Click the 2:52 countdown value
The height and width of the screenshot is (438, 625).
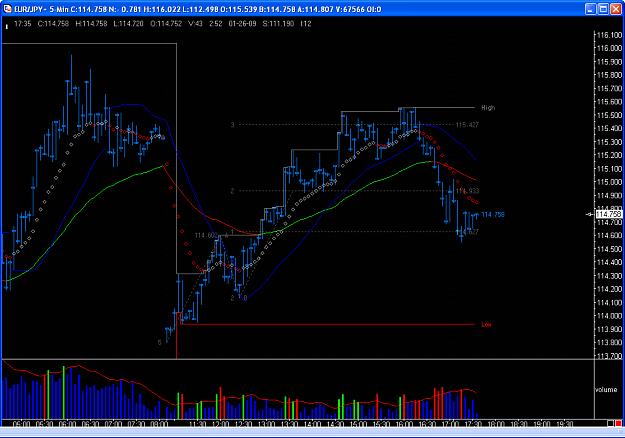[x=216, y=24]
